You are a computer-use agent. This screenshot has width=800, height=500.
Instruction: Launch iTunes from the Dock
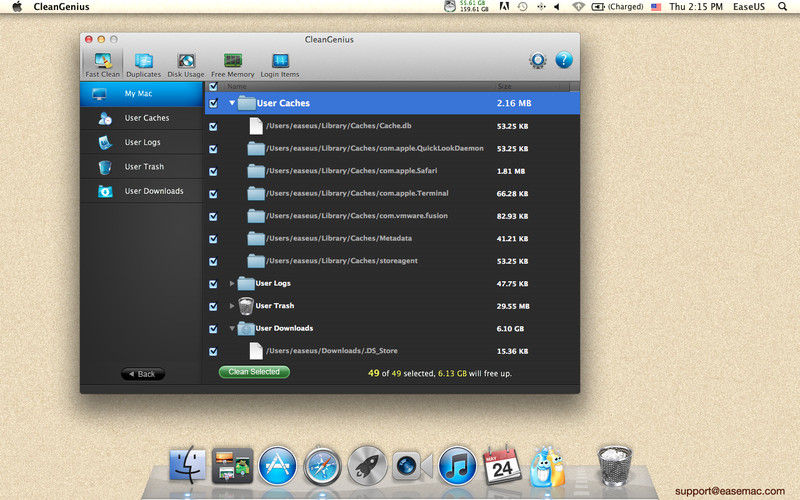(457, 465)
